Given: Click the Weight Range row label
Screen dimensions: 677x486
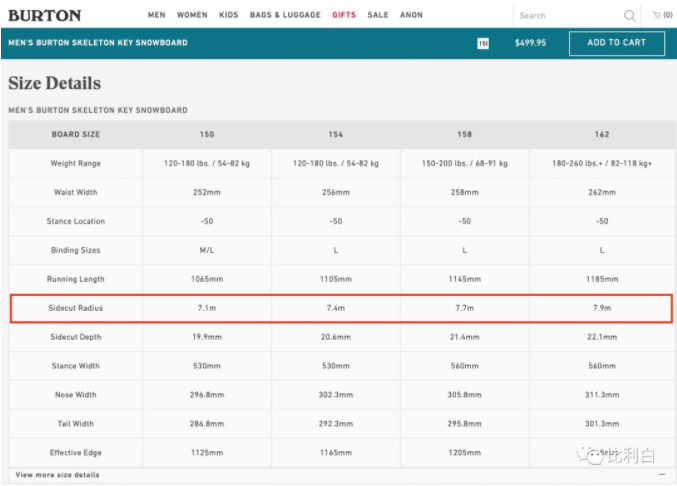Looking at the screenshot, I should (x=76, y=163).
